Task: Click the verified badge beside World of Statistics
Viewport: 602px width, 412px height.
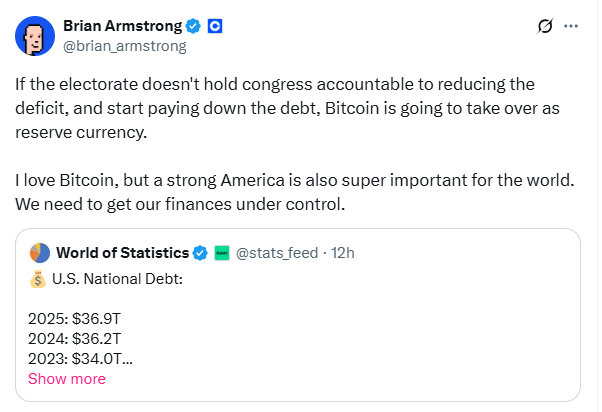Action: click(x=200, y=253)
